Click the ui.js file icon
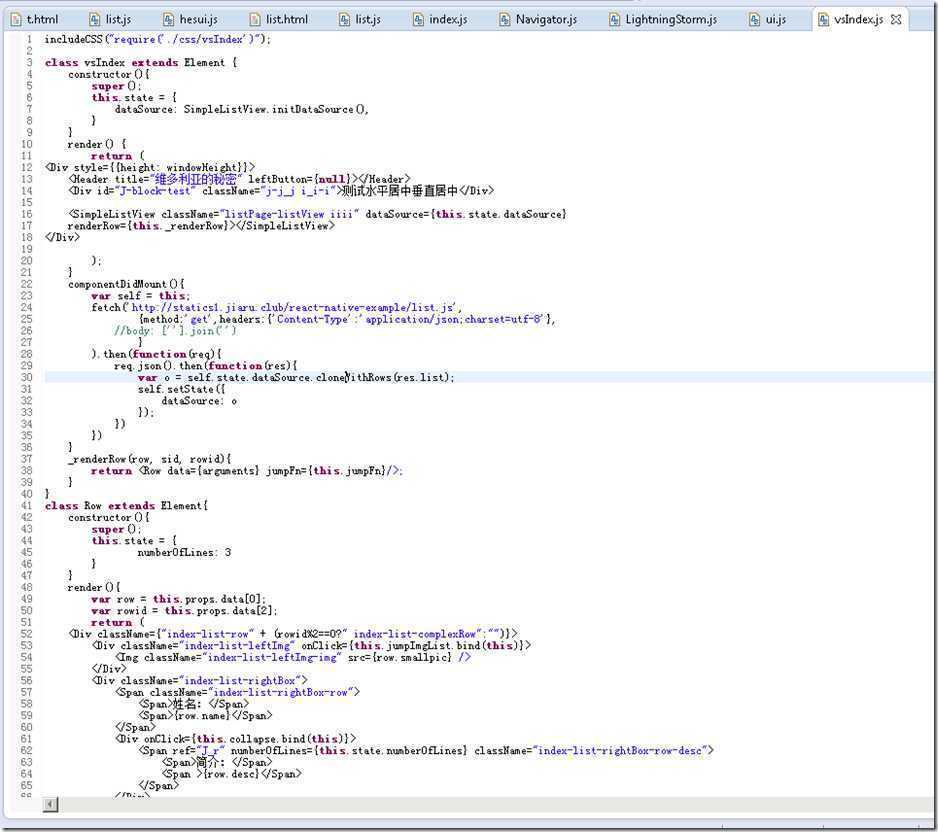The height and width of the screenshot is (832, 938). (x=755, y=20)
